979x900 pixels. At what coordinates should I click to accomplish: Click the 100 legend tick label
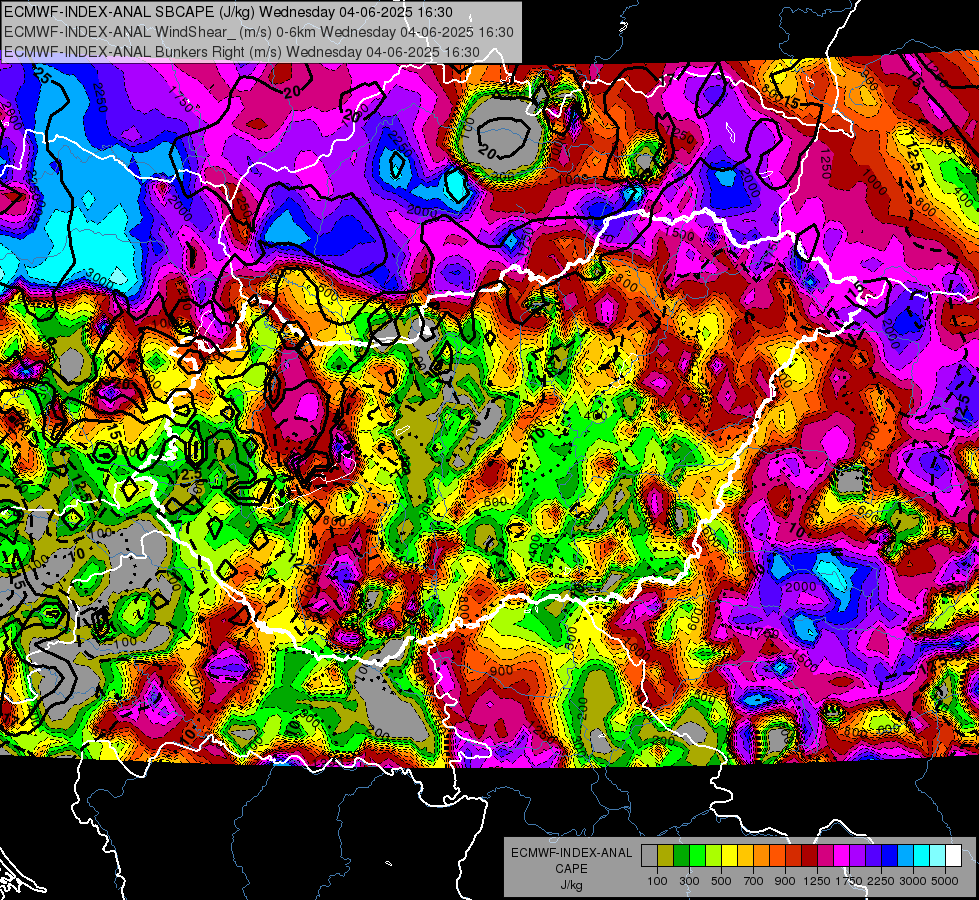pyautogui.click(x=657, y=881)
